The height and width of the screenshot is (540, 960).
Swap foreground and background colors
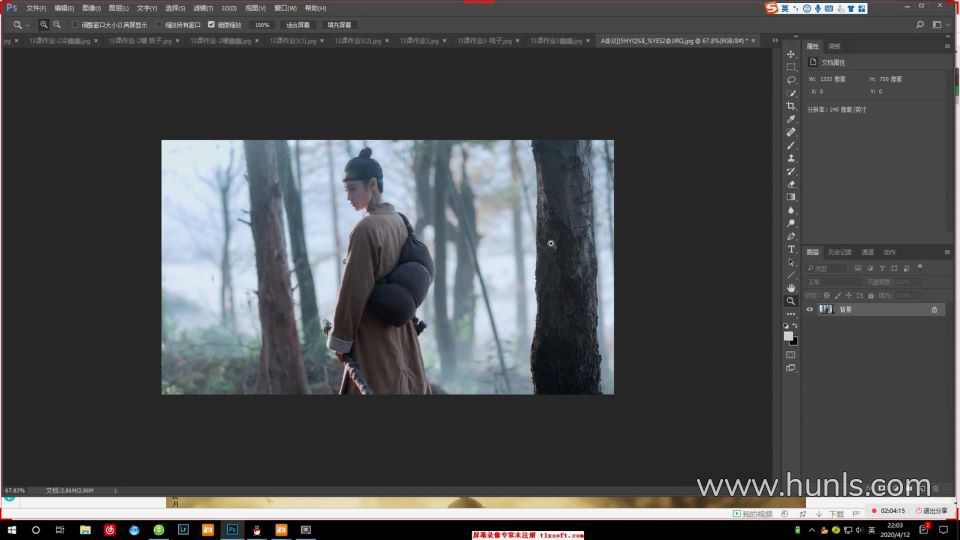point(795,326)
